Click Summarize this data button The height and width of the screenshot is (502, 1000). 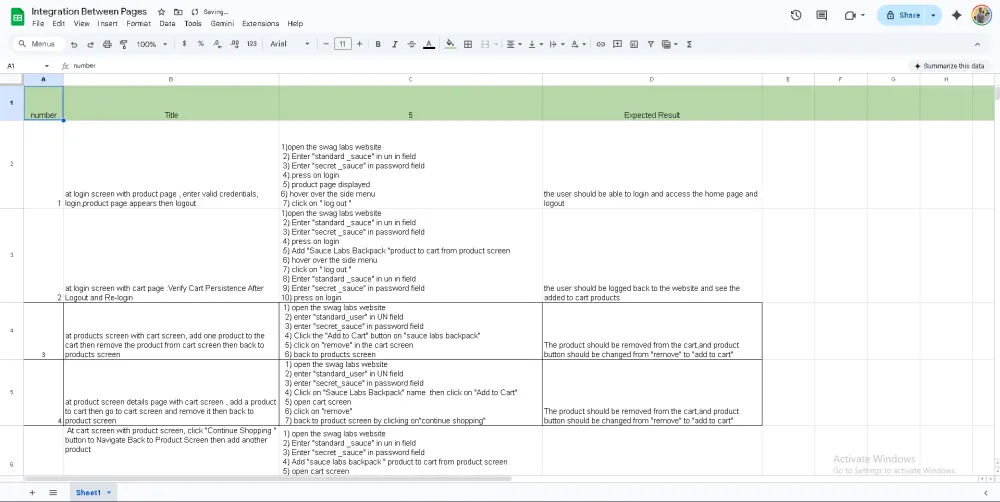pos(949,66)
